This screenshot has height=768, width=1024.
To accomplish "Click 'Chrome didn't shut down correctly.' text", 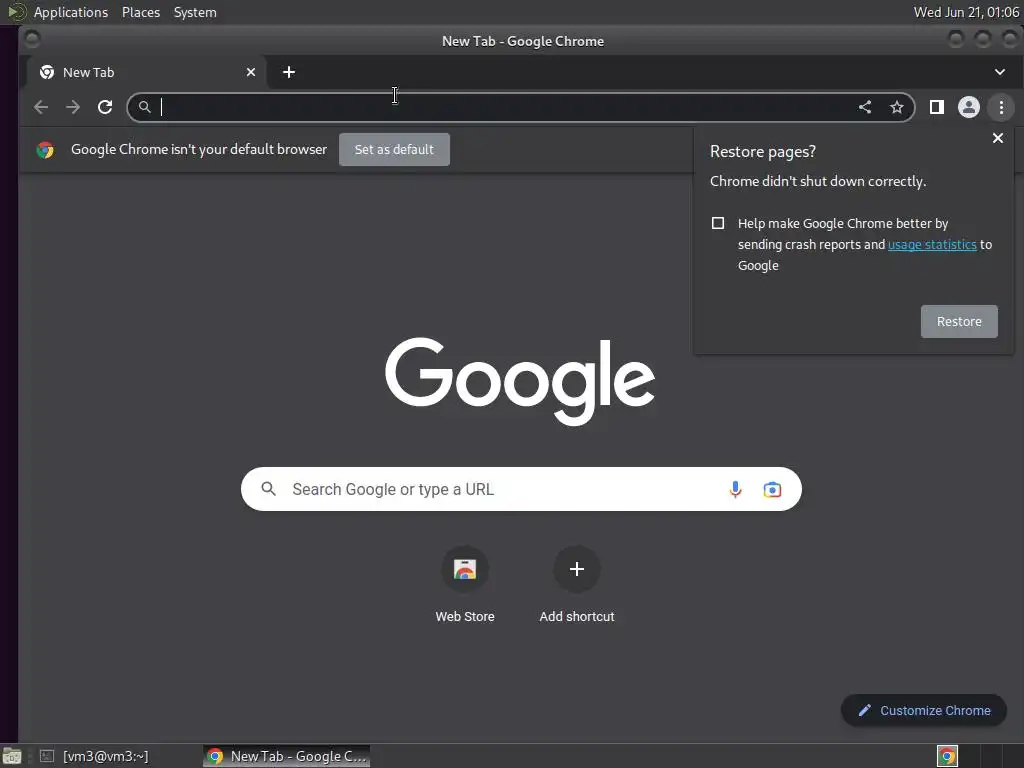I will 818,181.
